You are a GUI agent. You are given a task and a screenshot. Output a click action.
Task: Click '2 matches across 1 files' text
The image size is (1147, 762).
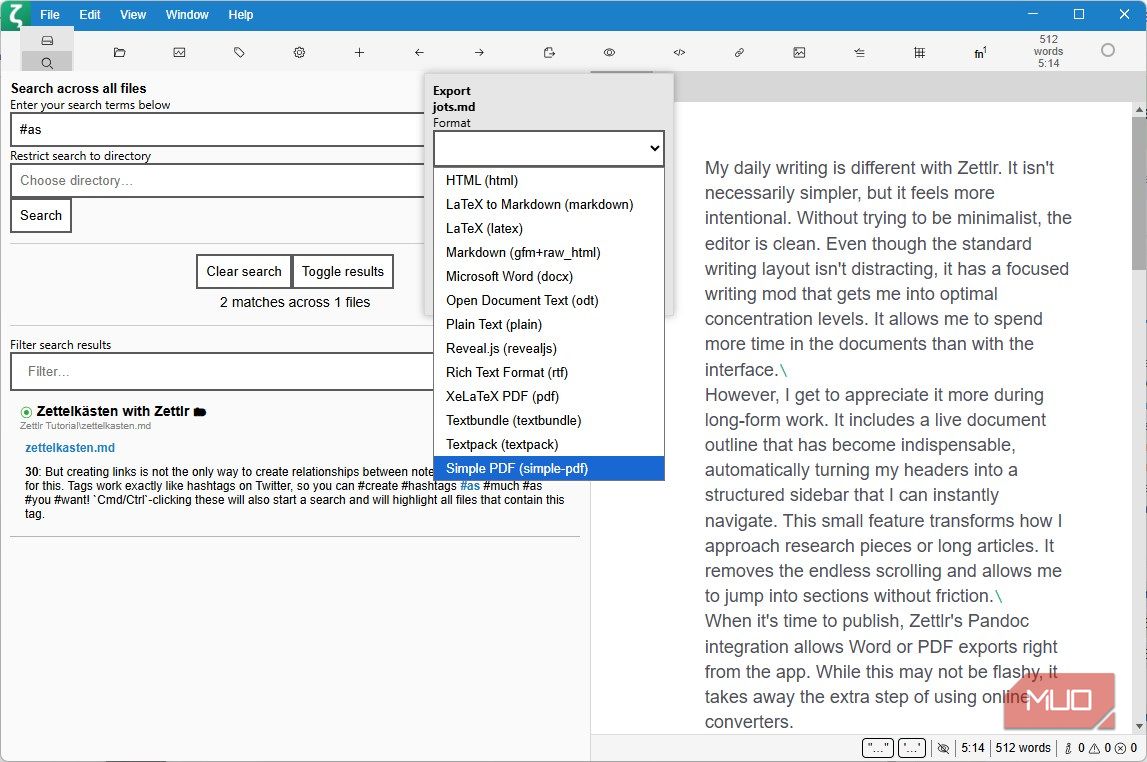[295, 302]
